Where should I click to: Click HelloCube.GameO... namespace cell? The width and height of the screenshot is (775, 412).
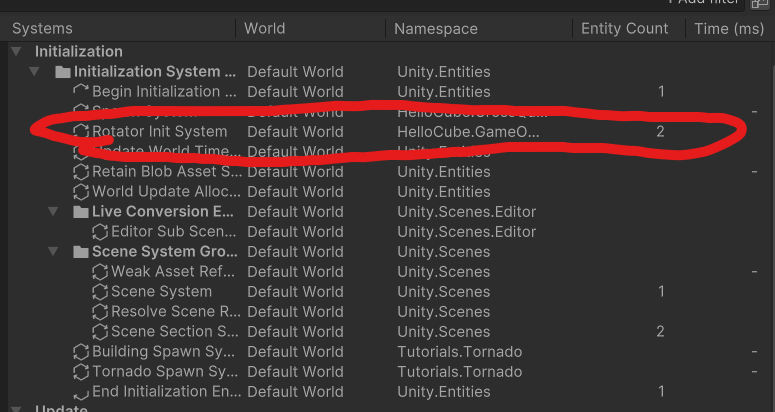[468, 132]
